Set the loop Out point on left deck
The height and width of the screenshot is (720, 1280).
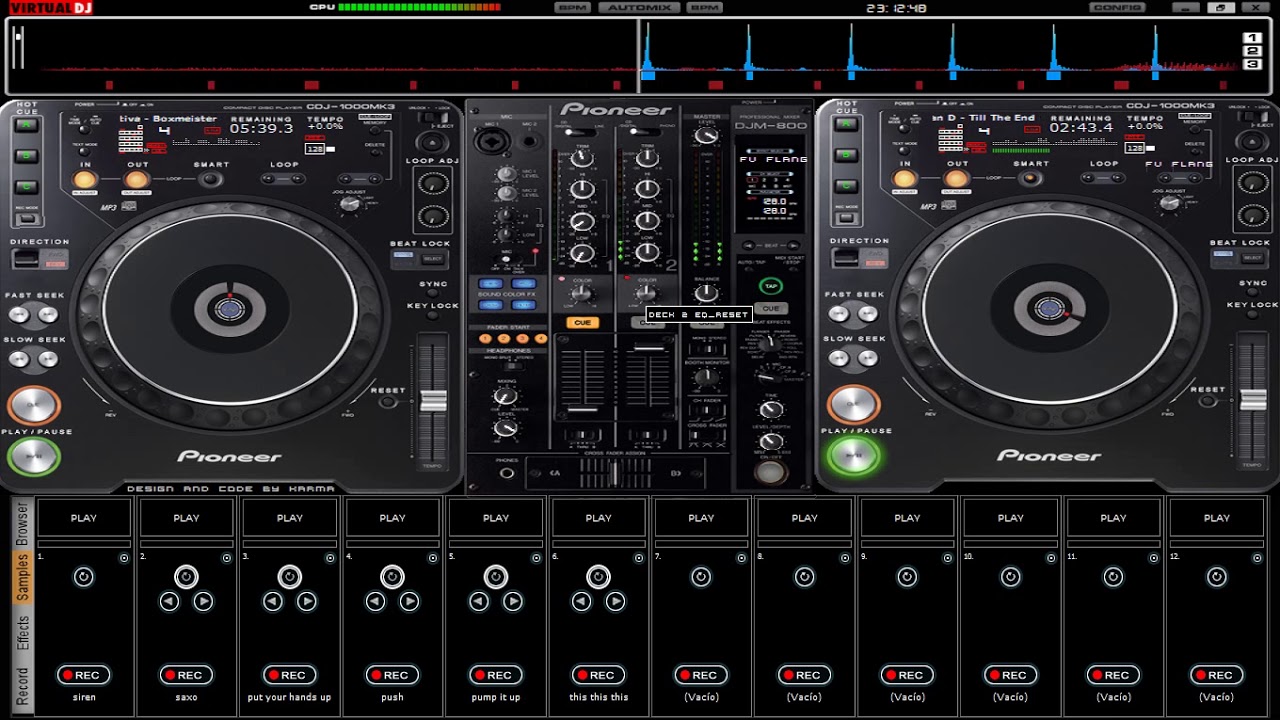coord(136,180)
